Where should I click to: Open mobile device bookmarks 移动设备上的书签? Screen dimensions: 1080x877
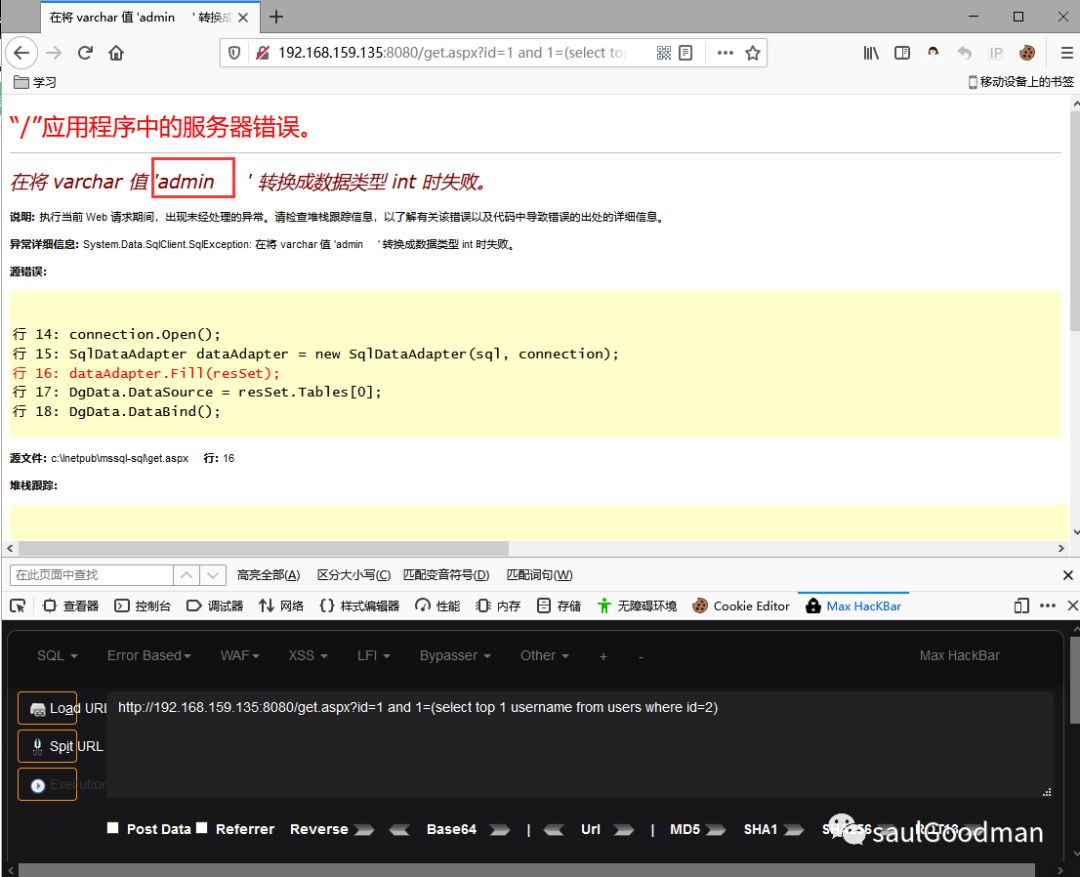coord(1021,82)
